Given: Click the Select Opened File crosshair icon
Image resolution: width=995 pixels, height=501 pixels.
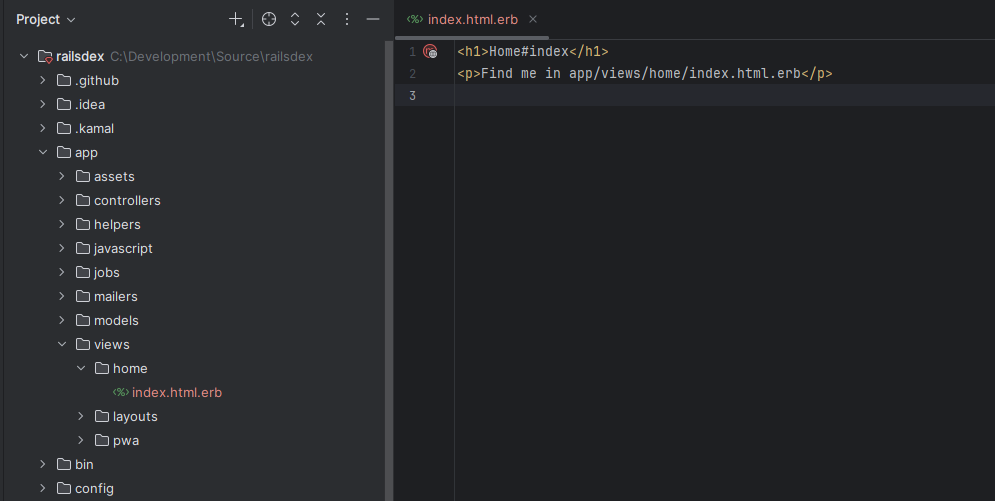Looking at the screenshot, I should [x=268, y=19].
